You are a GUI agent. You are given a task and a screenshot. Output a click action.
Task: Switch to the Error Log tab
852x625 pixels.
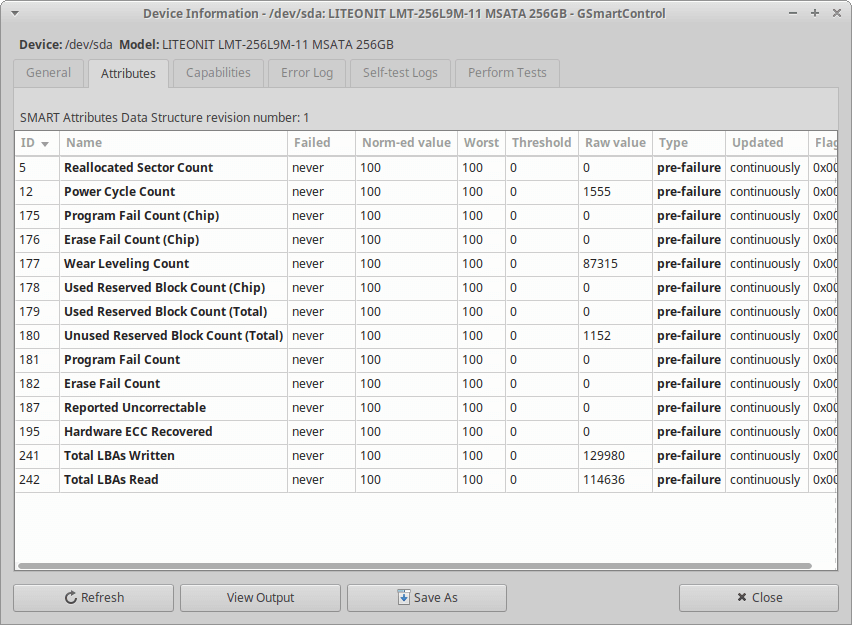(306, 73)
